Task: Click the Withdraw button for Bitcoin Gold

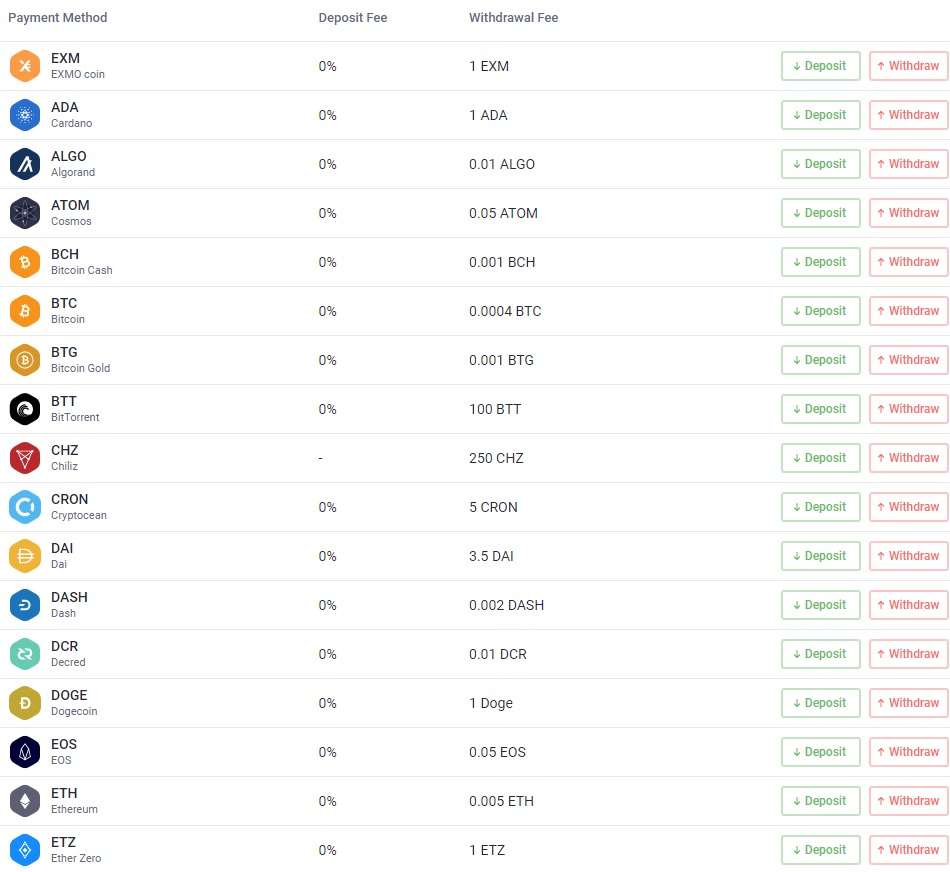Action: pos(908,360)
